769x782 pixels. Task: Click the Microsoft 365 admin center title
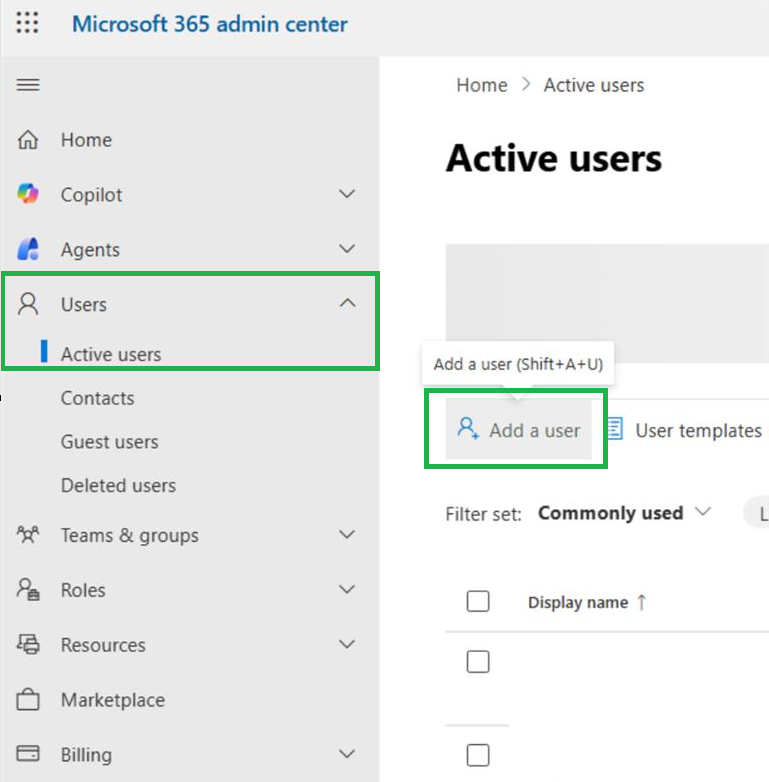tap(210, 24)
